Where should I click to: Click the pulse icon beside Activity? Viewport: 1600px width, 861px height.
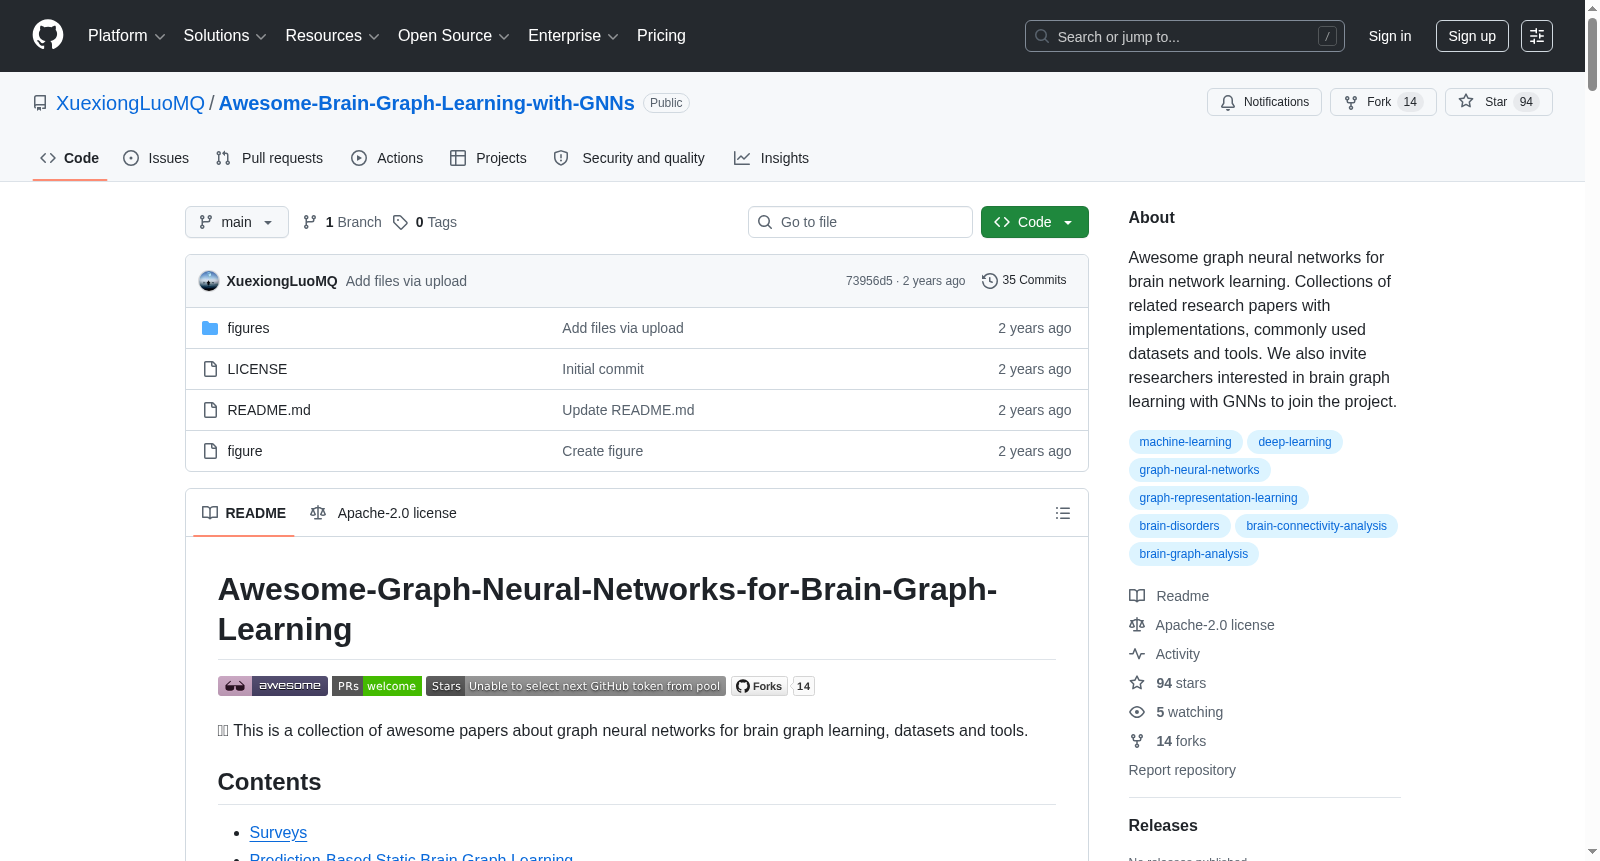[1137, 654]
